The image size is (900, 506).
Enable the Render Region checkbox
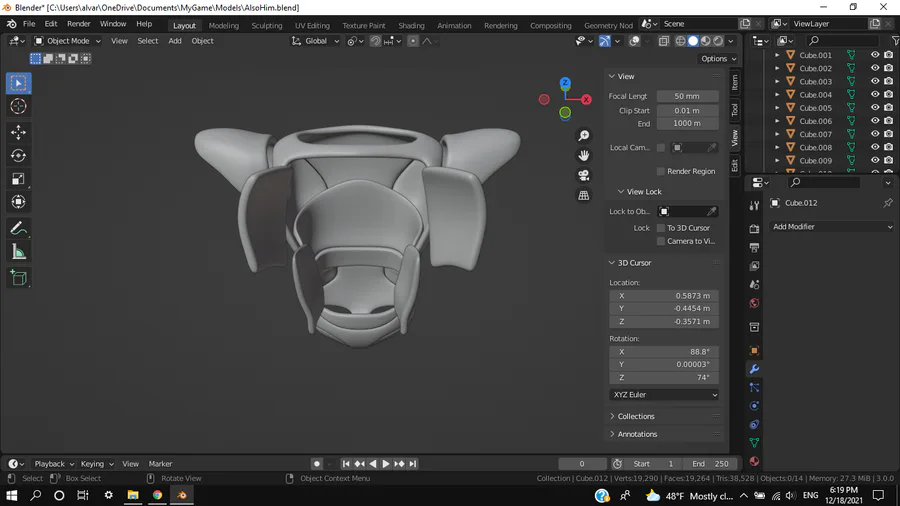pos(661,171)
